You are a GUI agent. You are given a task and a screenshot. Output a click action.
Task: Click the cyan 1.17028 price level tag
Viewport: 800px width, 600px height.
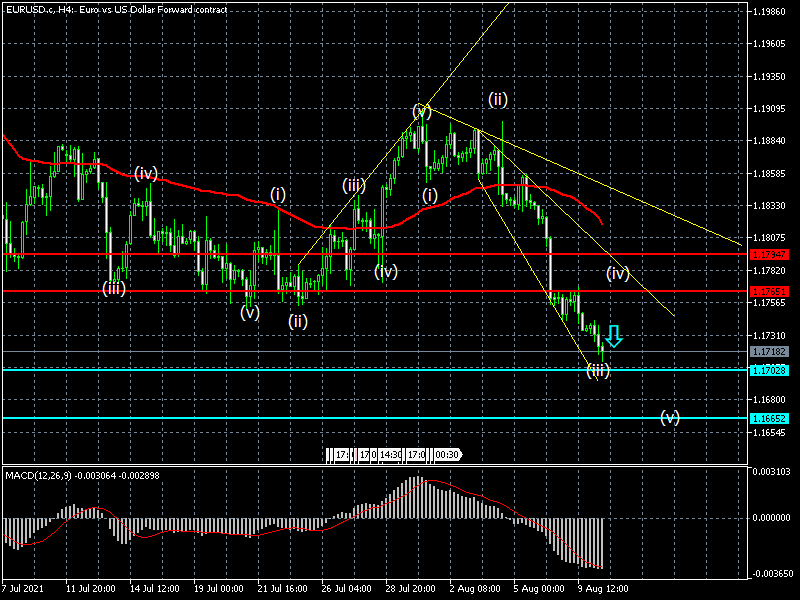[x=768, y=370]
